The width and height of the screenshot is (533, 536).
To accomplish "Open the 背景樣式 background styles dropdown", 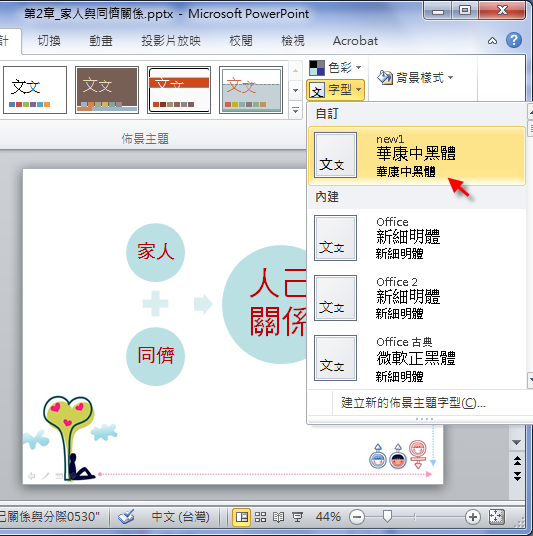I will [415, 78].
